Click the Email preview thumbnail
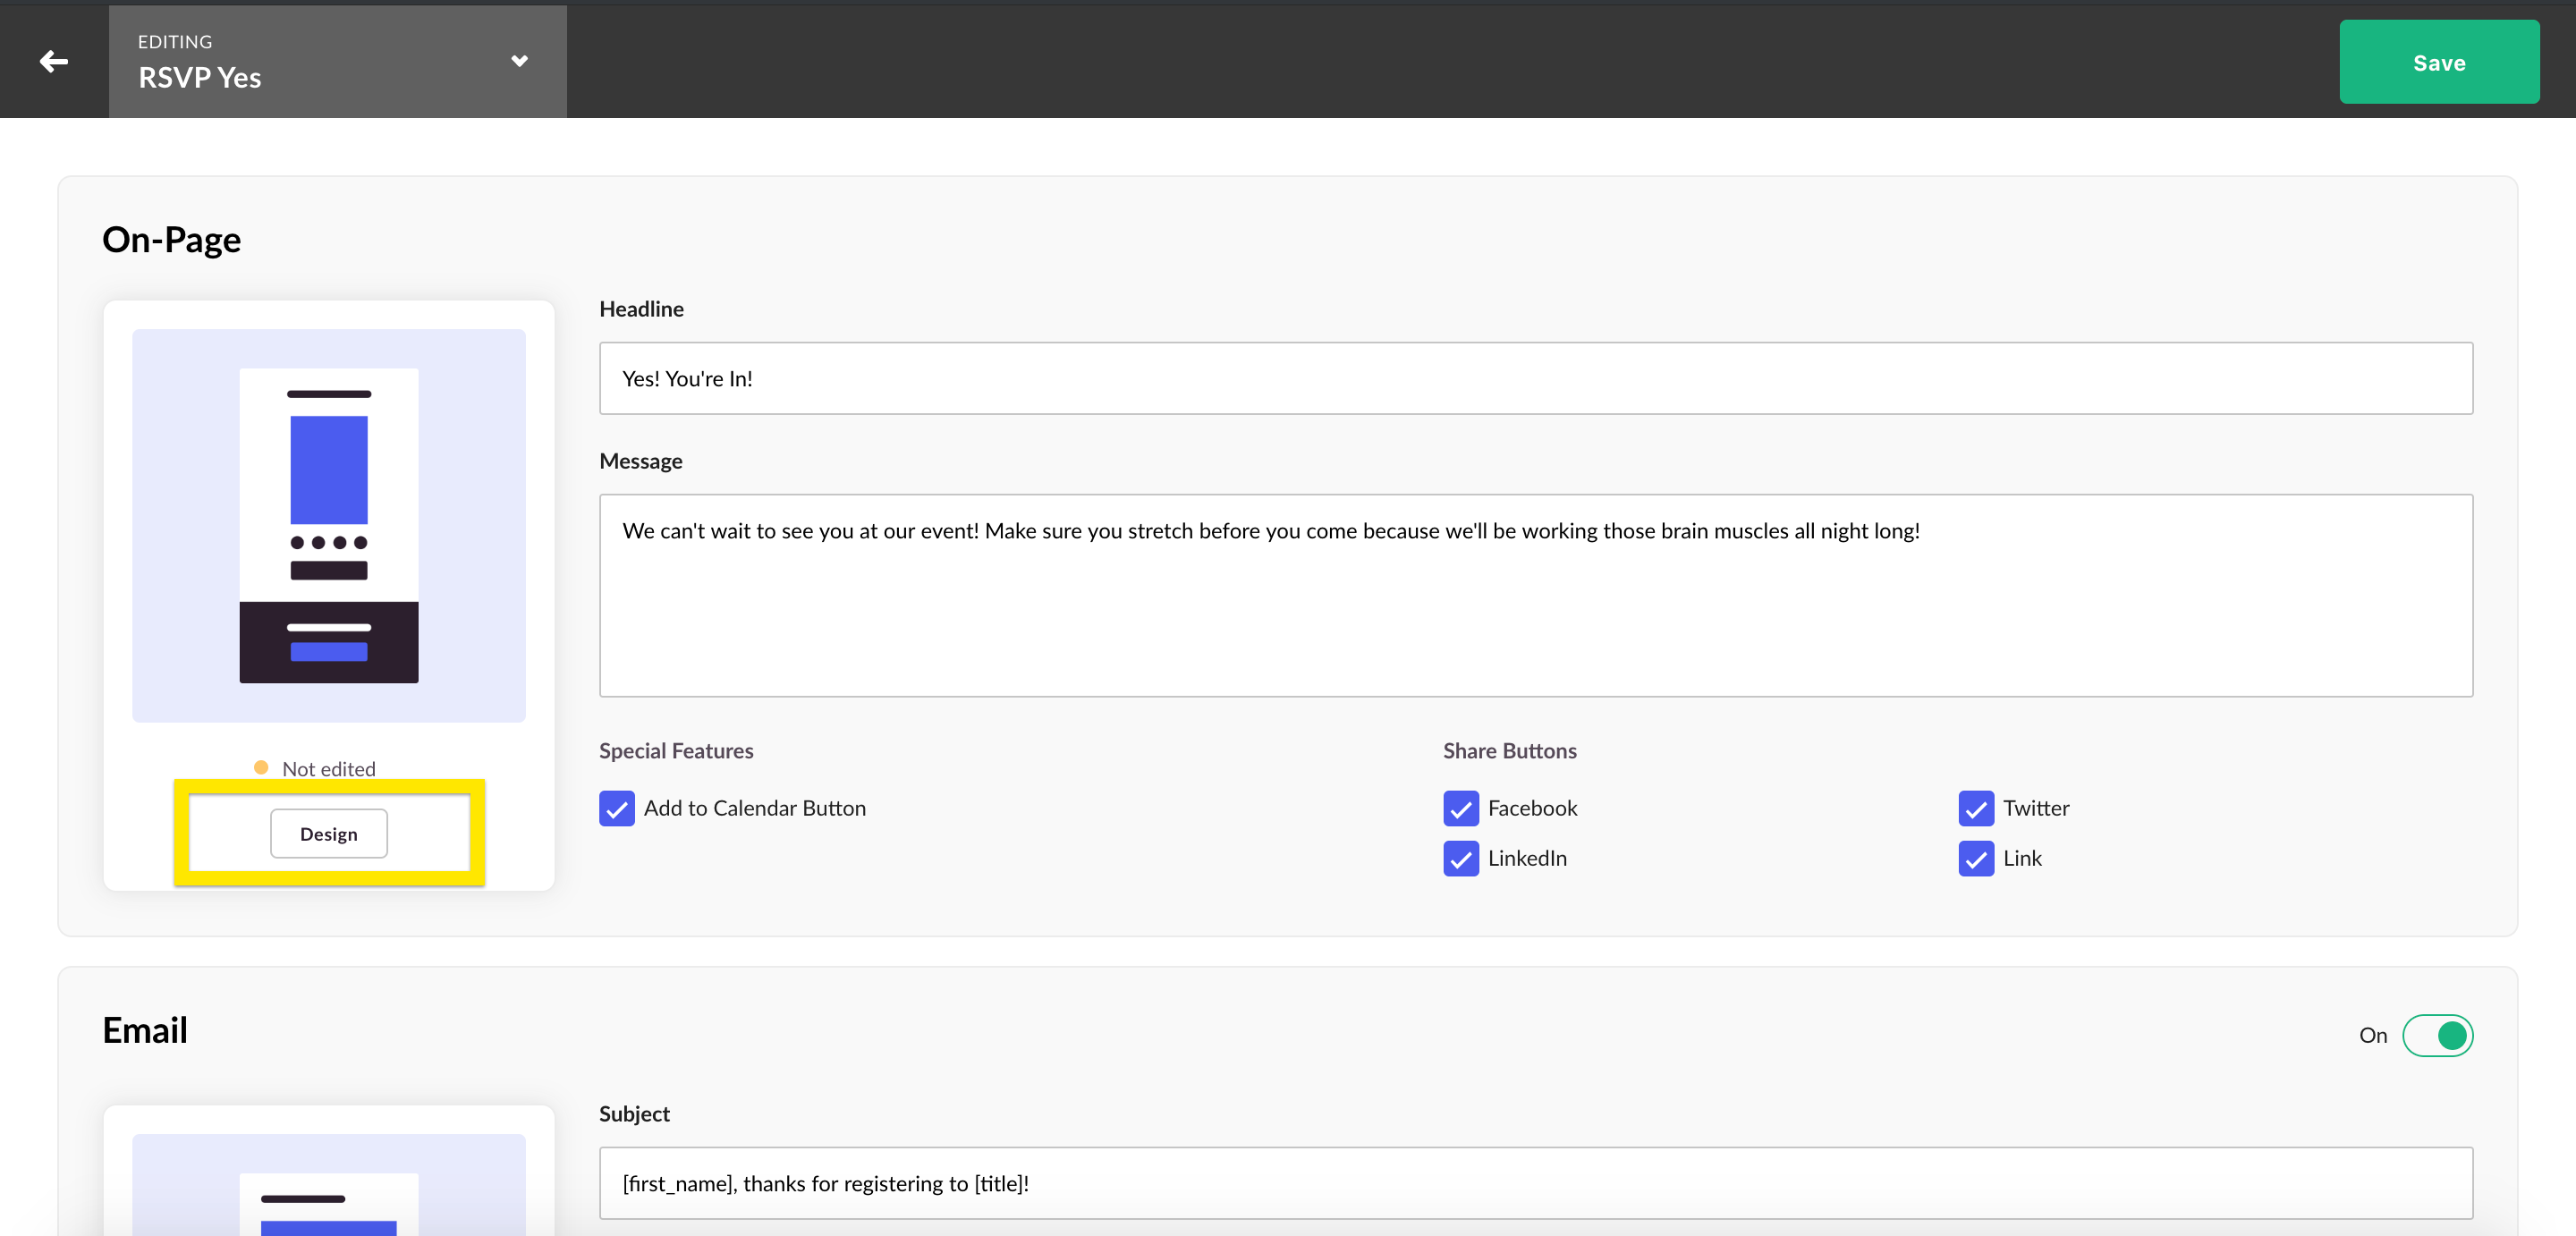 pos(328,1185)
